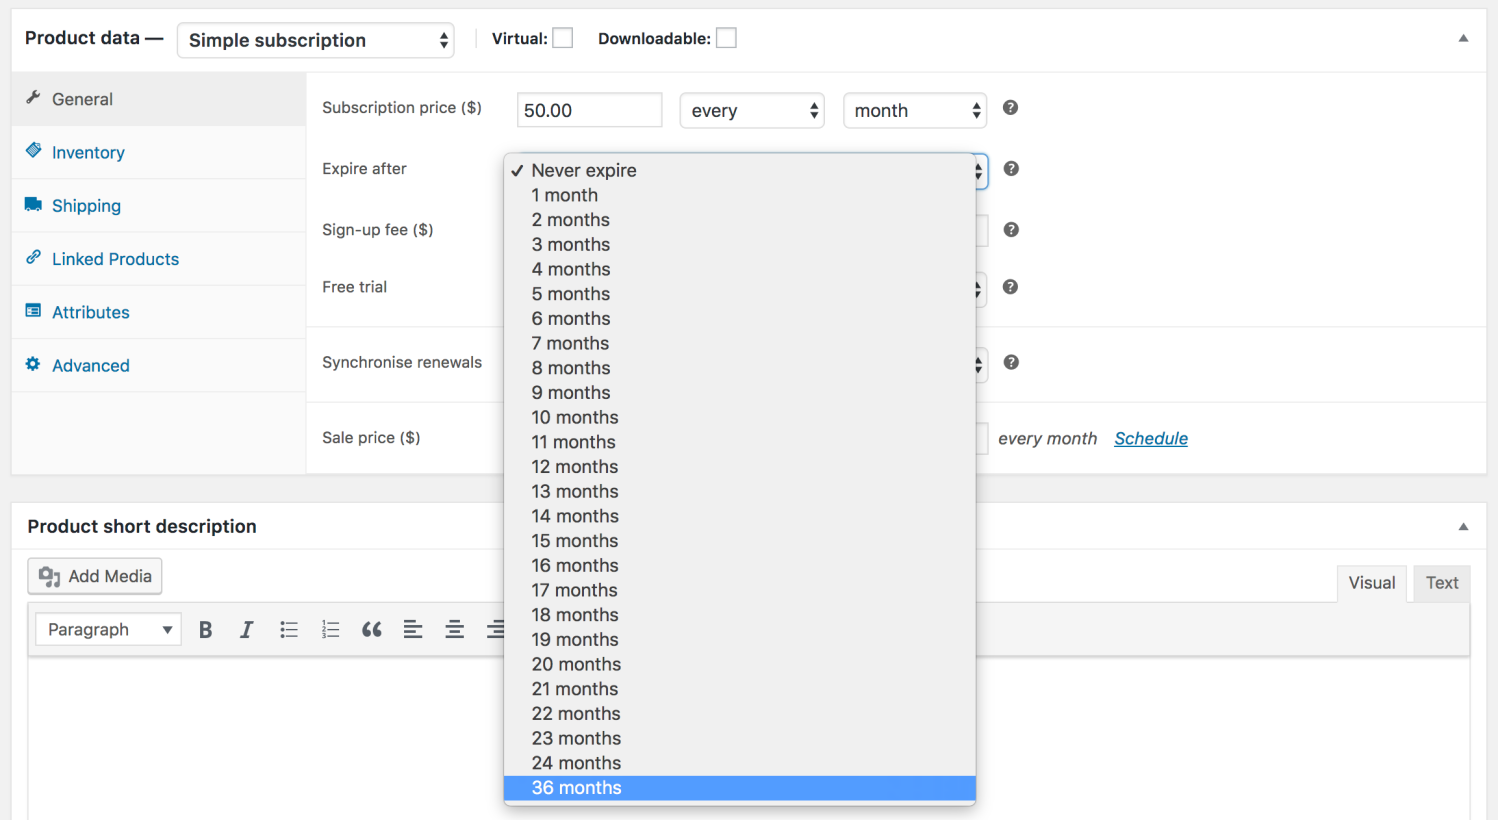The width and height of the screenshot is (1498, 820).
Task: Toggle bold formatting in the editor toolbar
Action: (x=205, y=629)
